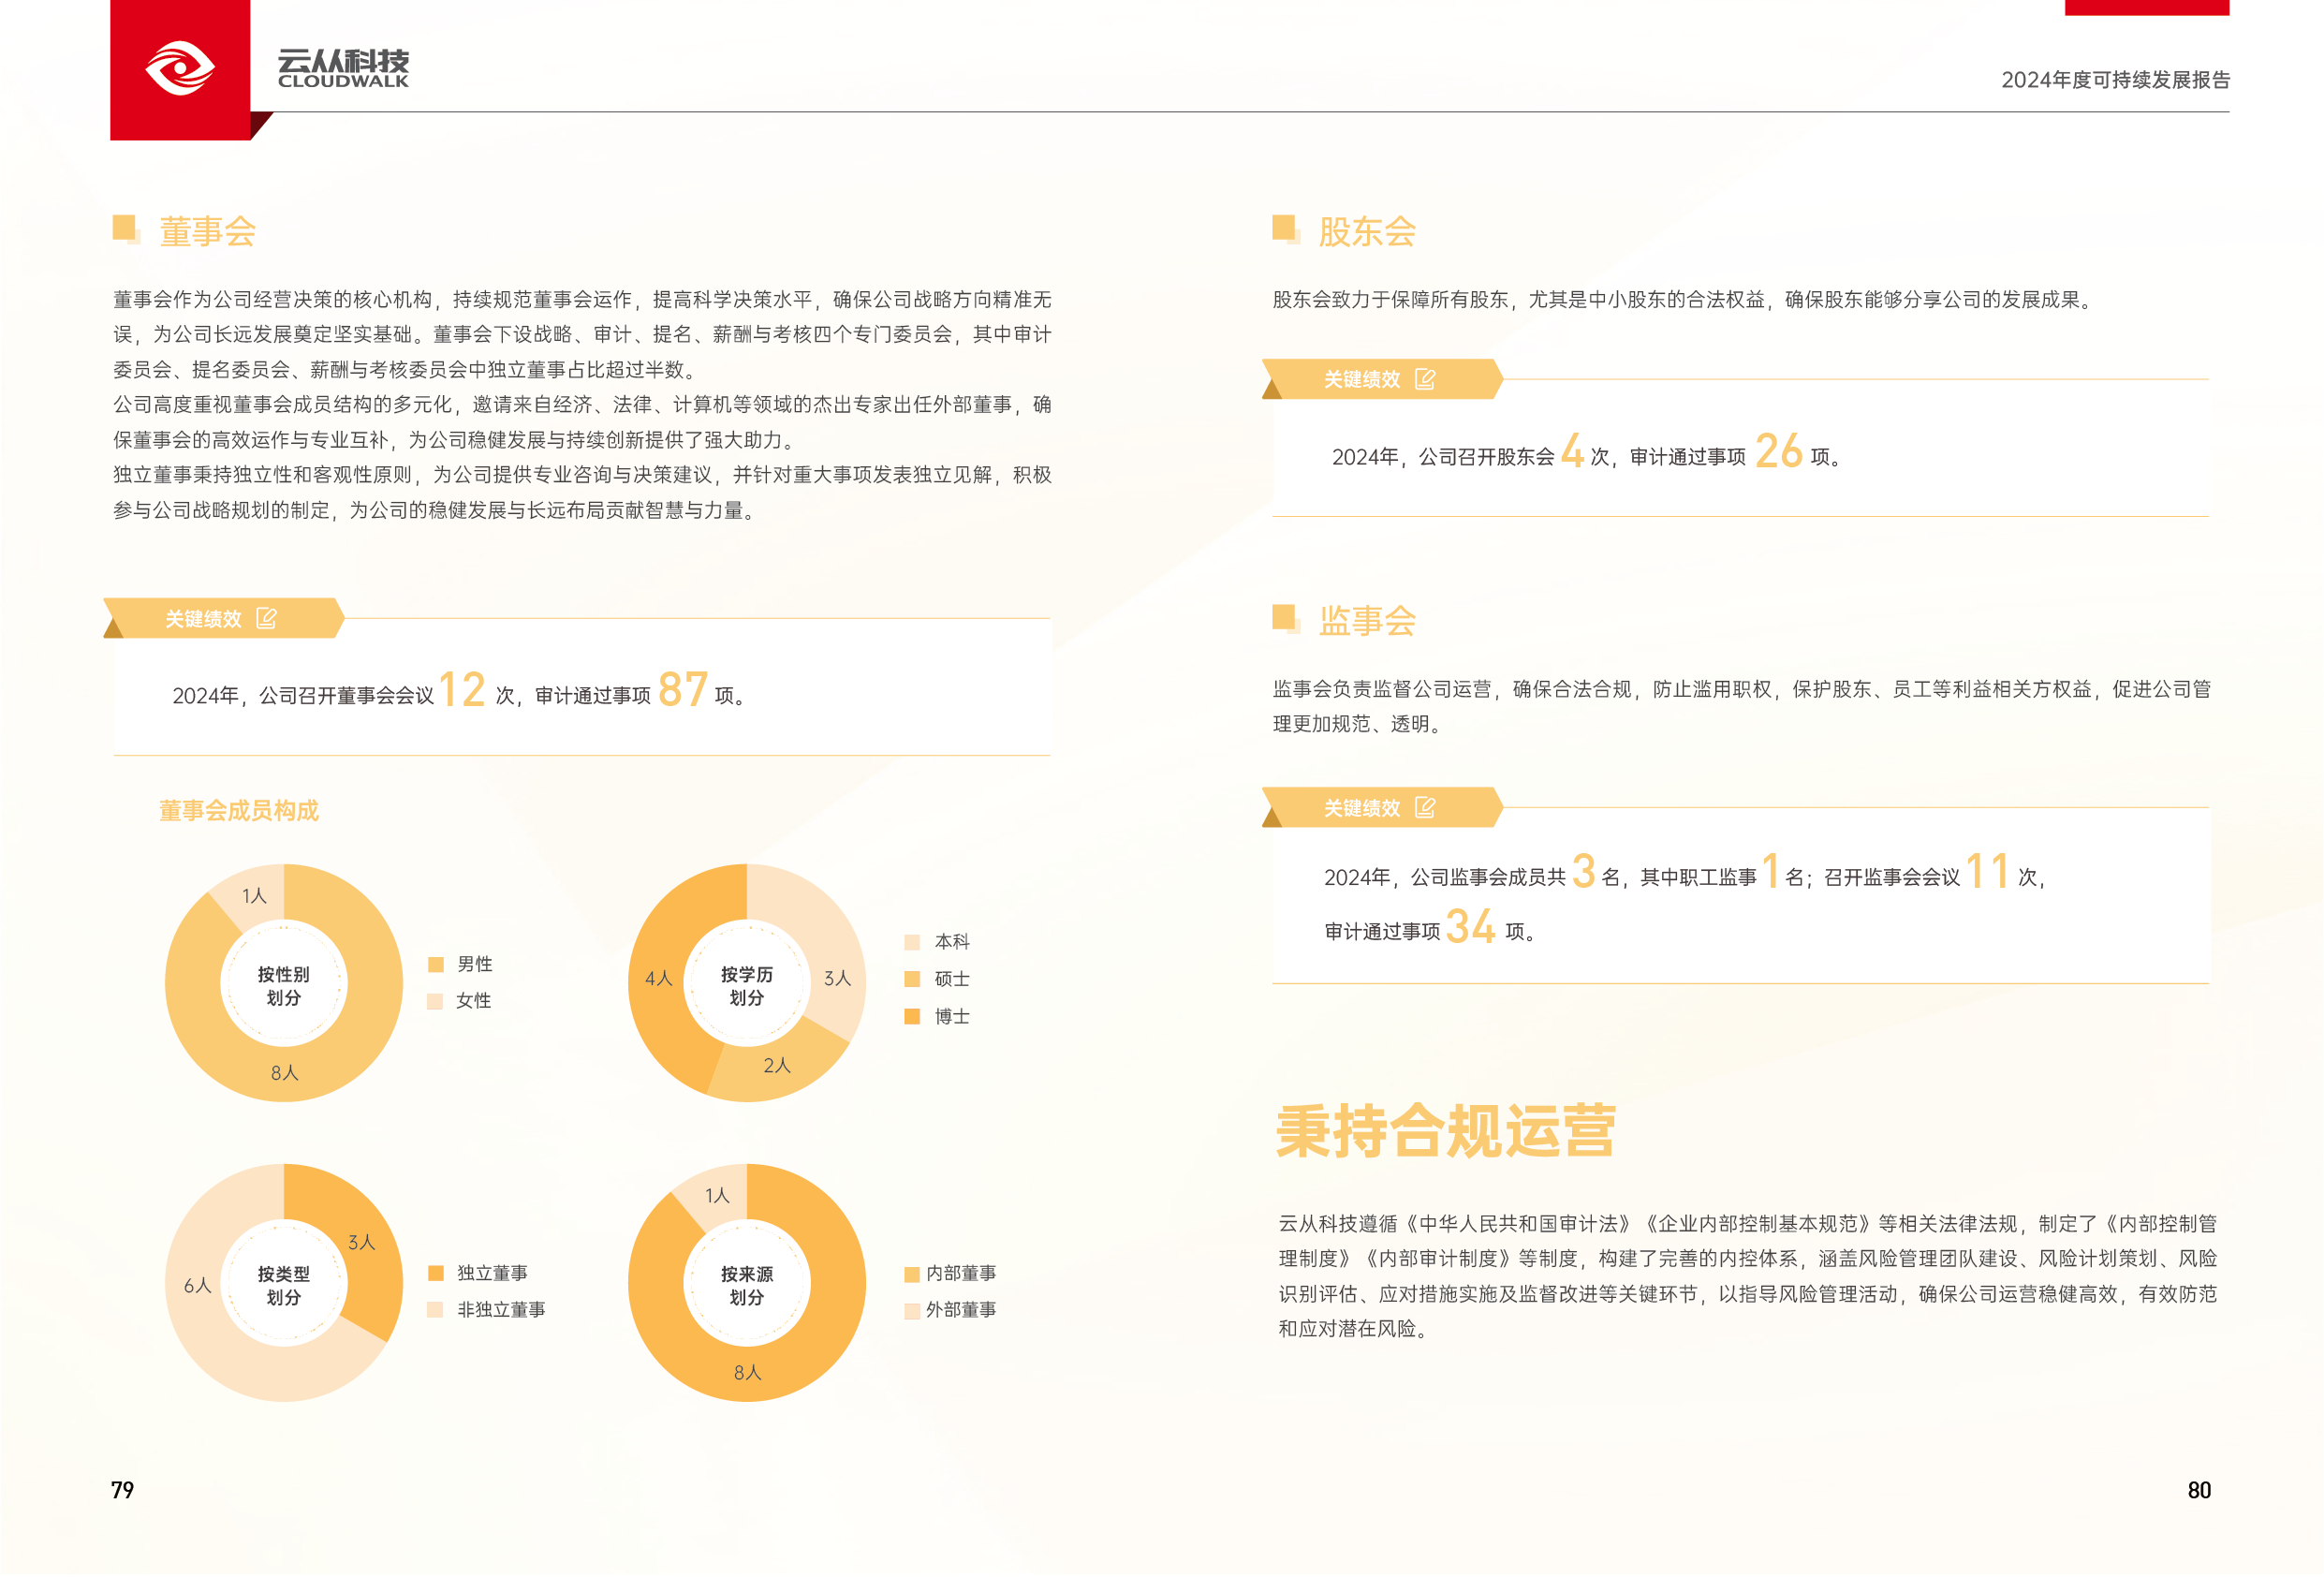This screenshot has height=1577, width=2324.
Task: Click the 女性 legend color swatch
Action: [x=436, y=1001]
